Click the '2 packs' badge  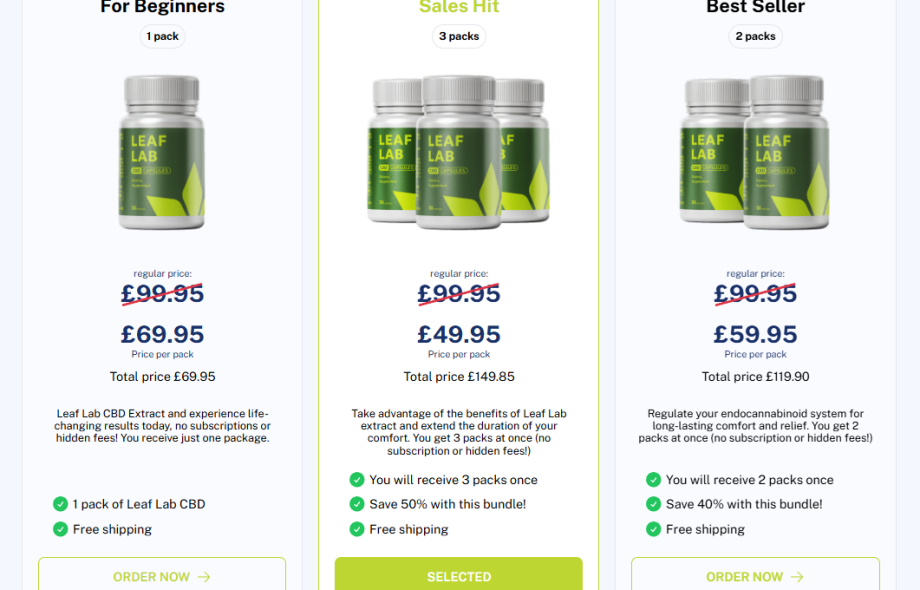(755, 36)
